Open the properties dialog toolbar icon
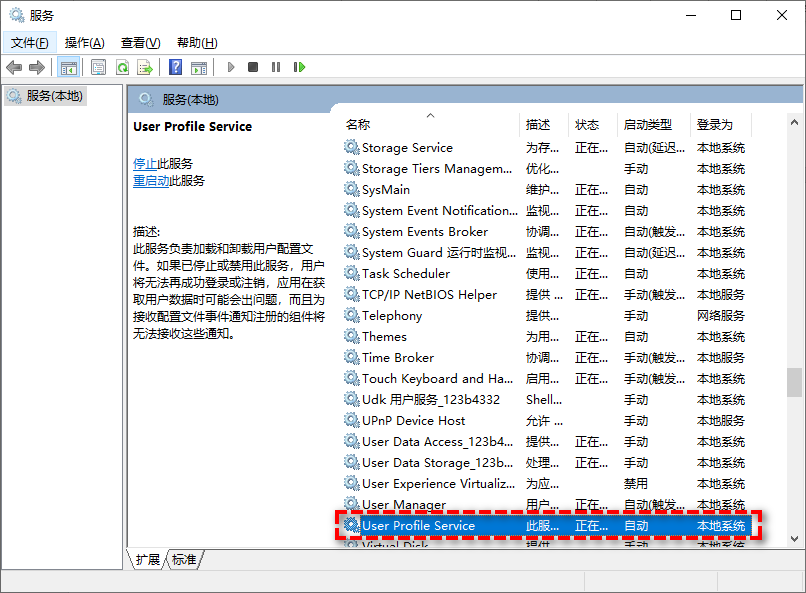 99,67
